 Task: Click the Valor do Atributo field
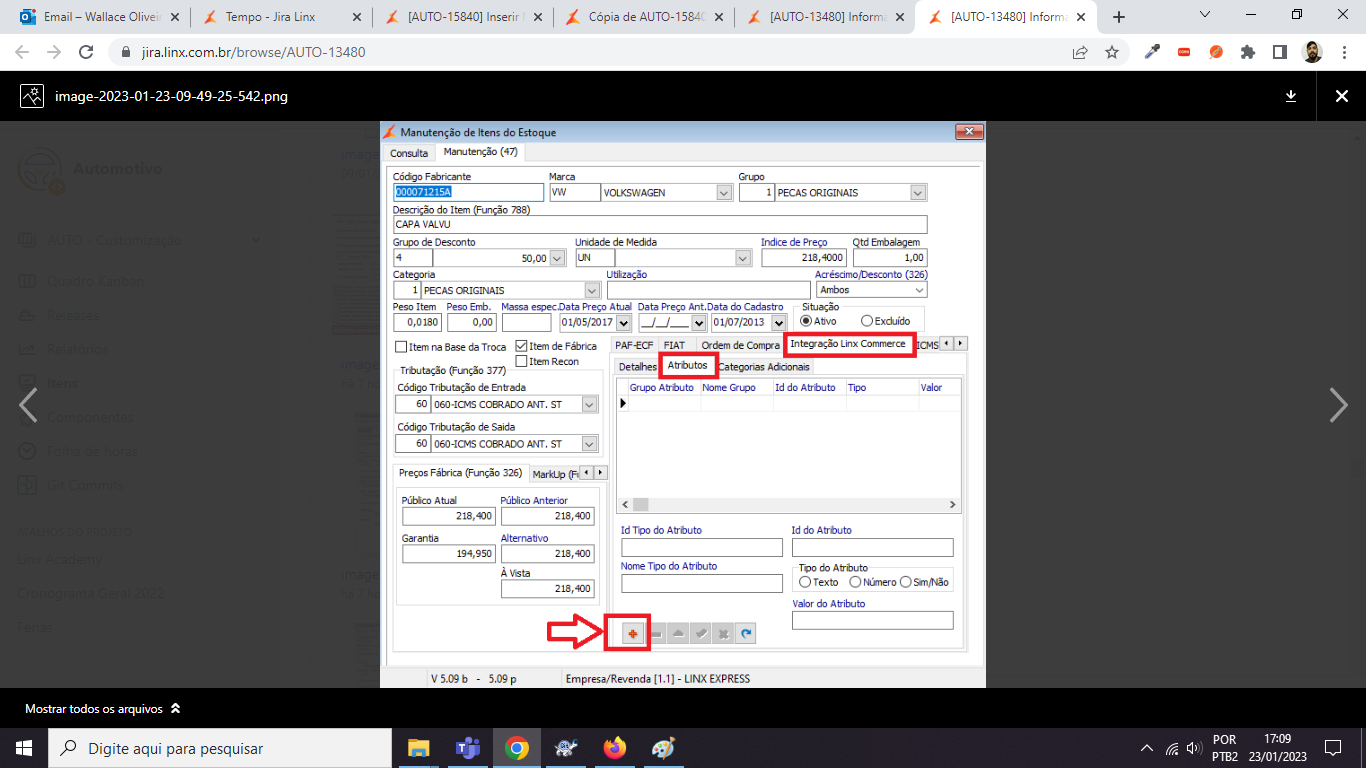pyautogui.click(x=873, y=621)
